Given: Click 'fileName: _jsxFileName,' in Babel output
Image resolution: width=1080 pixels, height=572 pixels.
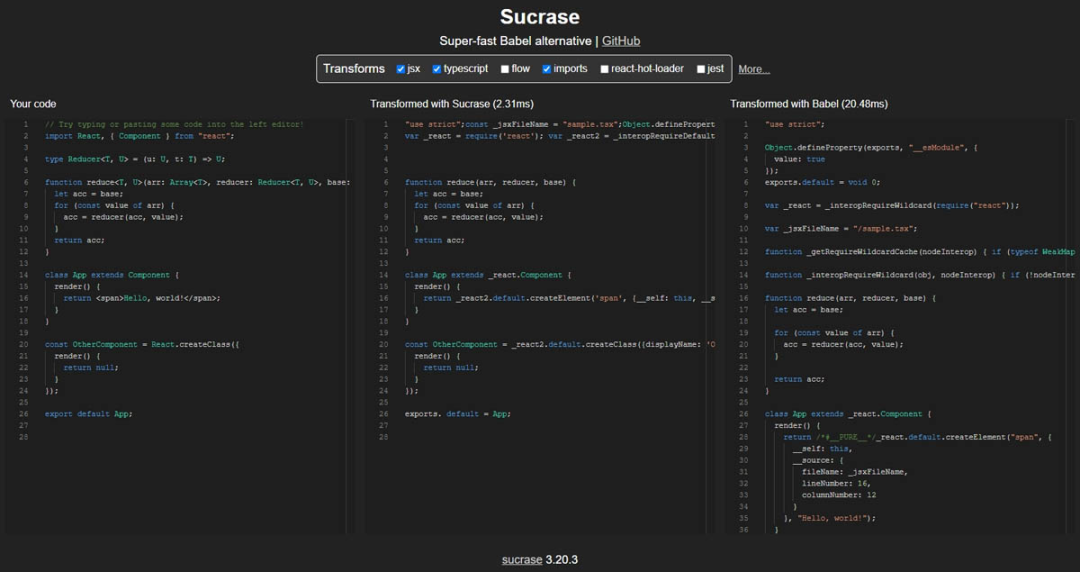Looking at the screenshot, I should 855,472.
